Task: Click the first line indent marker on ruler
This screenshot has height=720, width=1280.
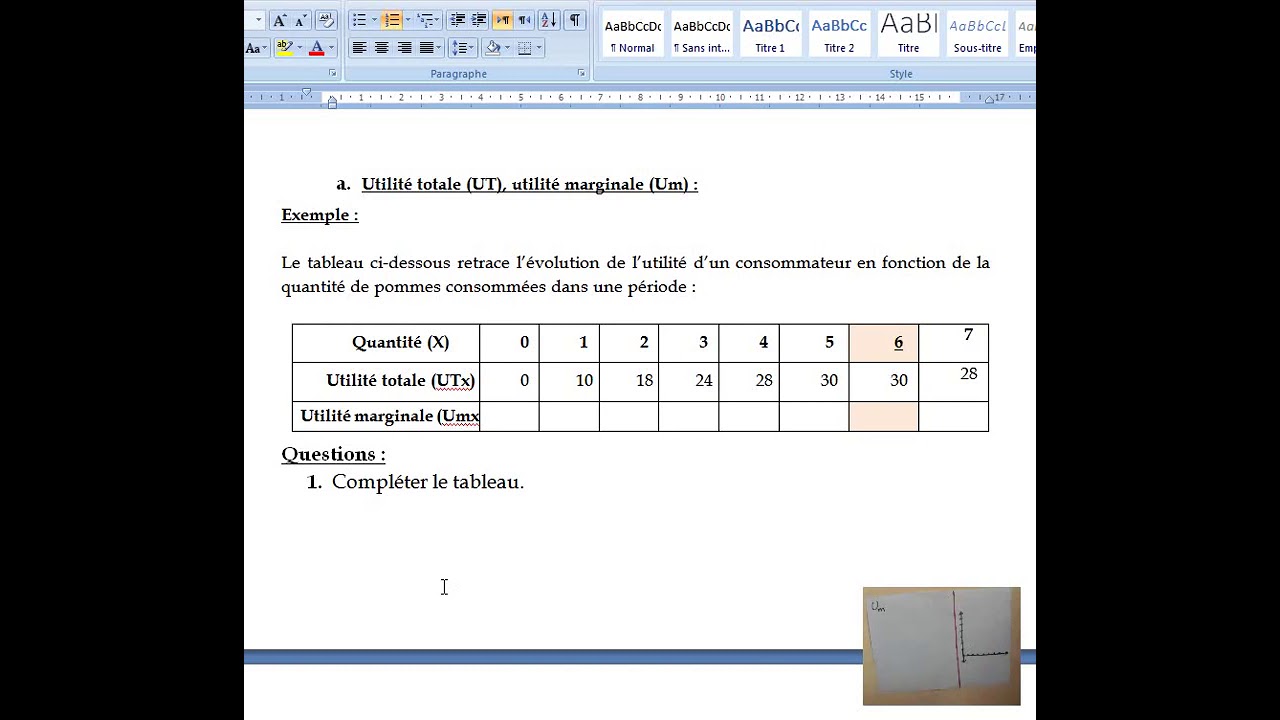Action: point(306,91)
